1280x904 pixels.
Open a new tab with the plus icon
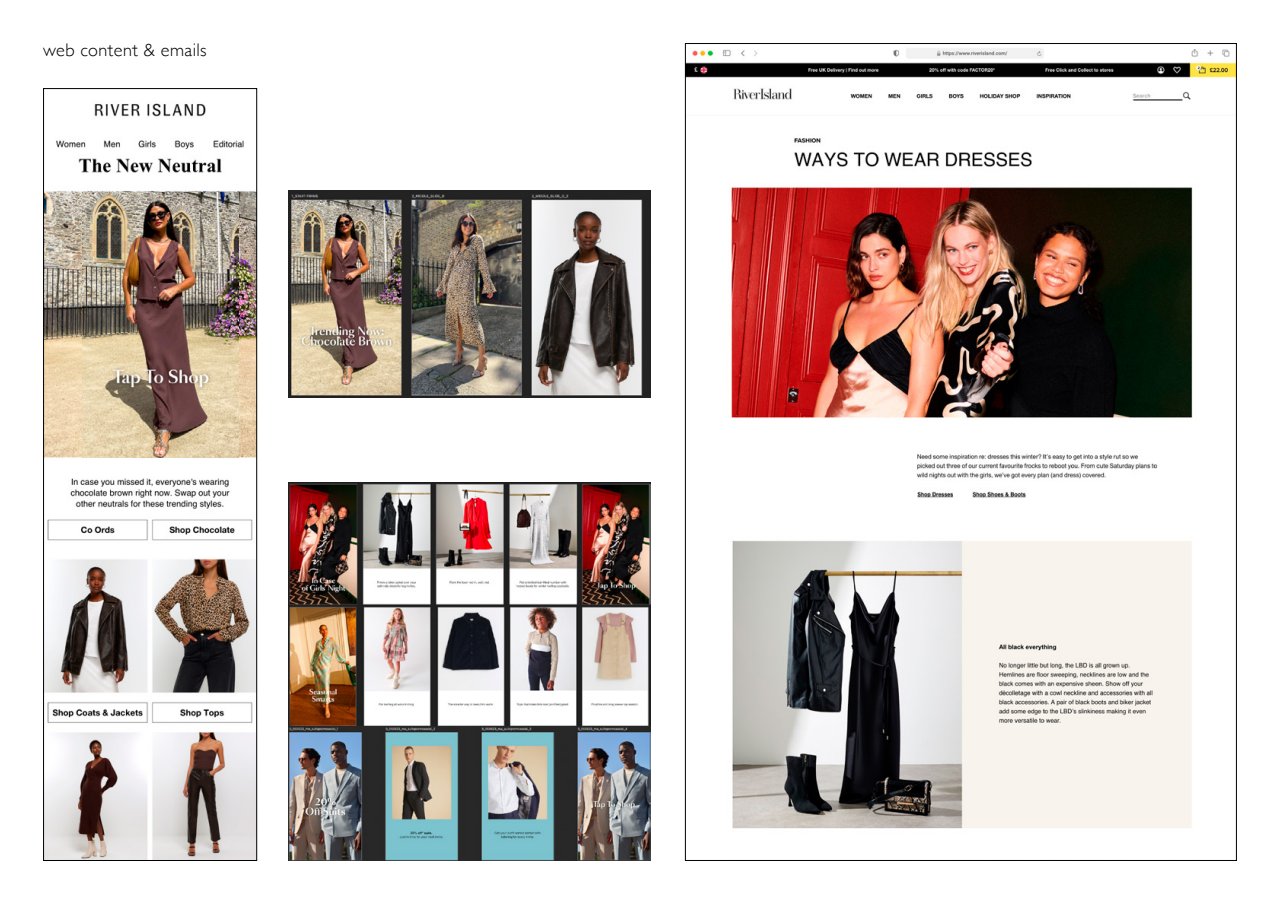[x=1210, y=53]
